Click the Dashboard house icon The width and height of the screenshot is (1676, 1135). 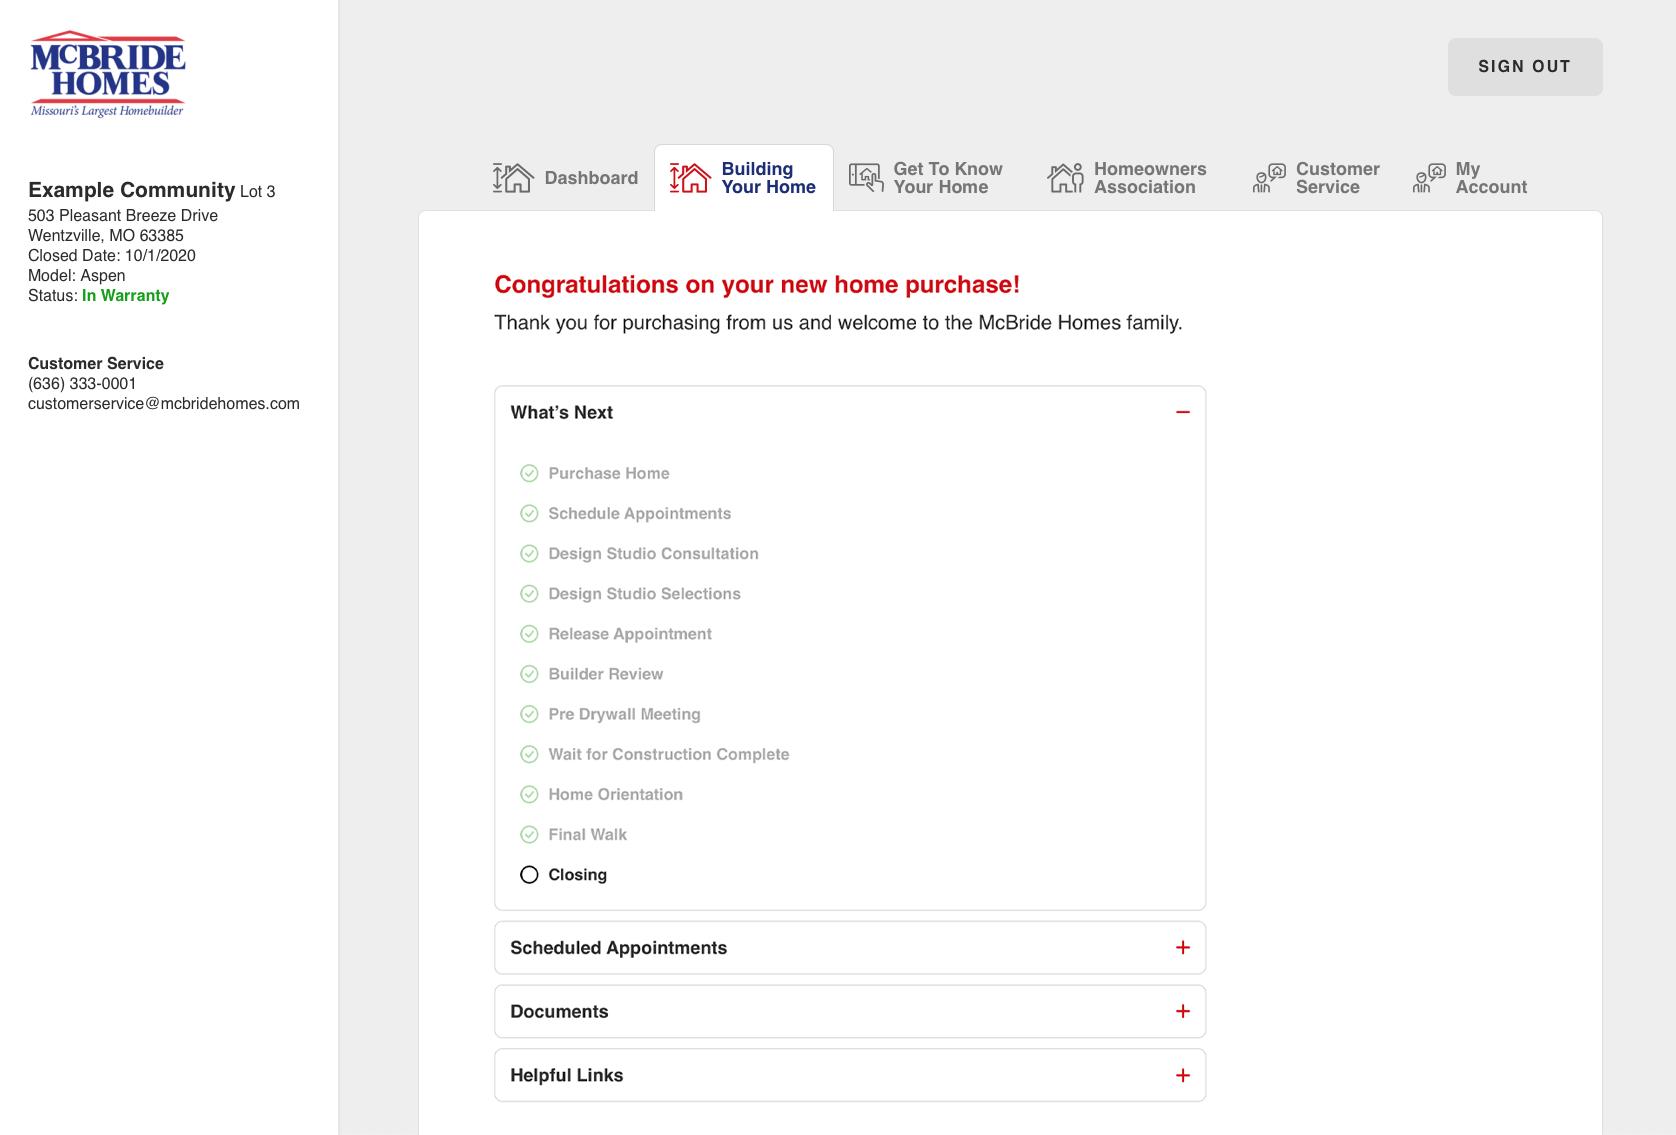(x=513, y=178)
